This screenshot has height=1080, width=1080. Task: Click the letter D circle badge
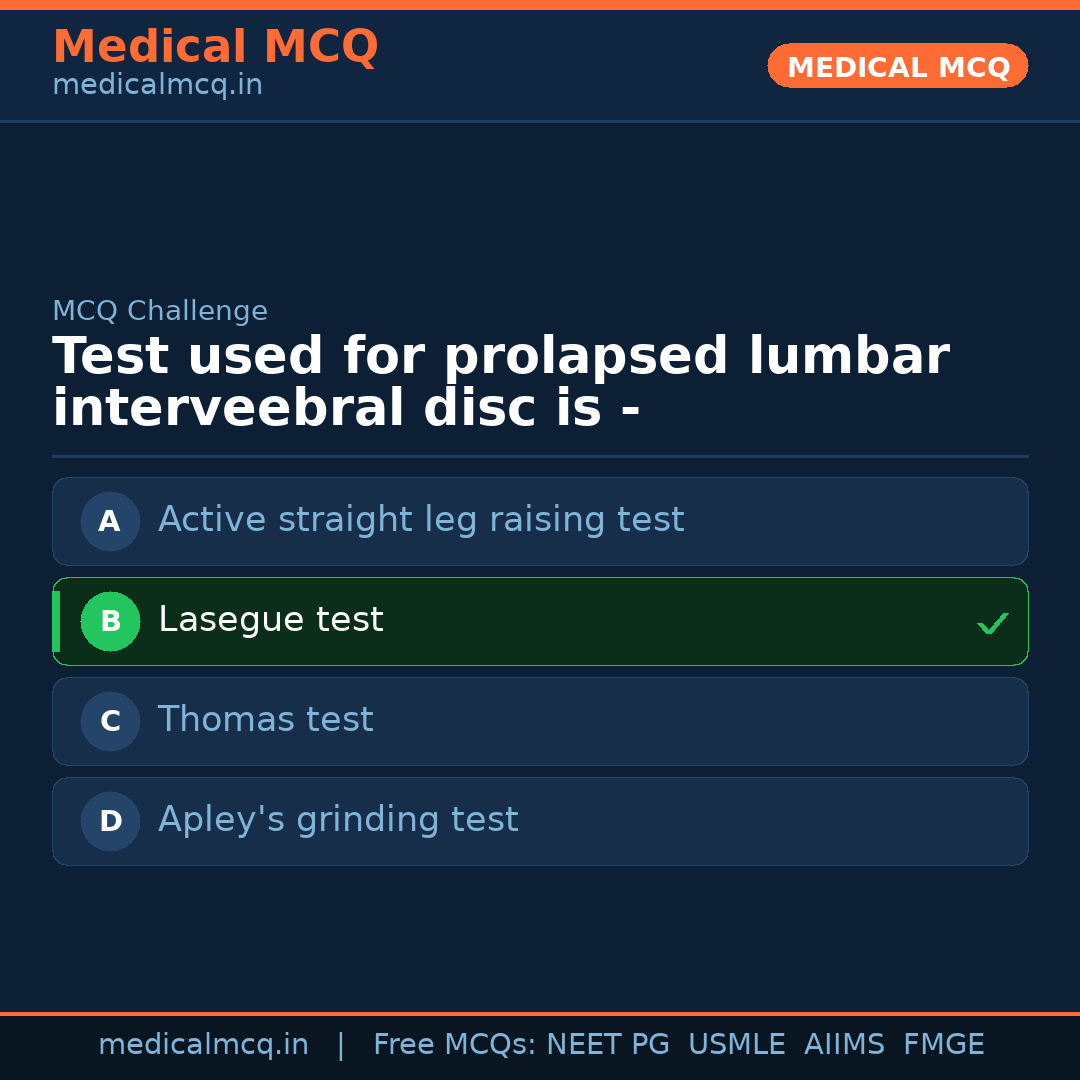[x=110, y=821]
